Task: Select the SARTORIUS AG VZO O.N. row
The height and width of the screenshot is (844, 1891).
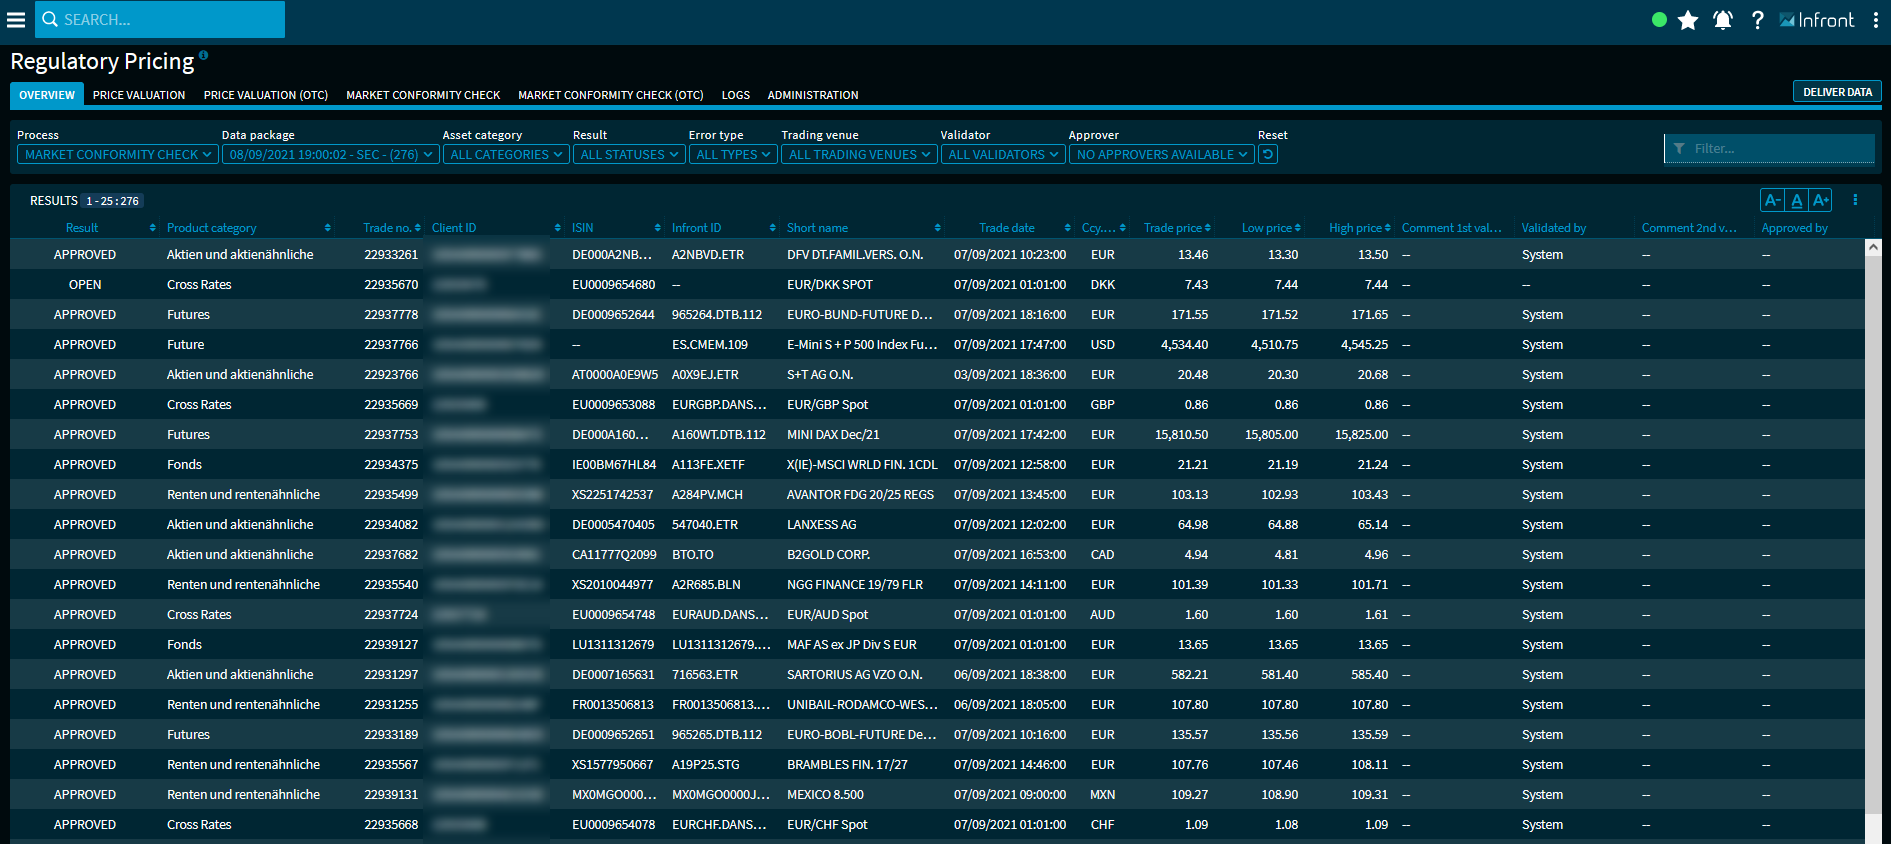Action: click(x=937, y=675)
